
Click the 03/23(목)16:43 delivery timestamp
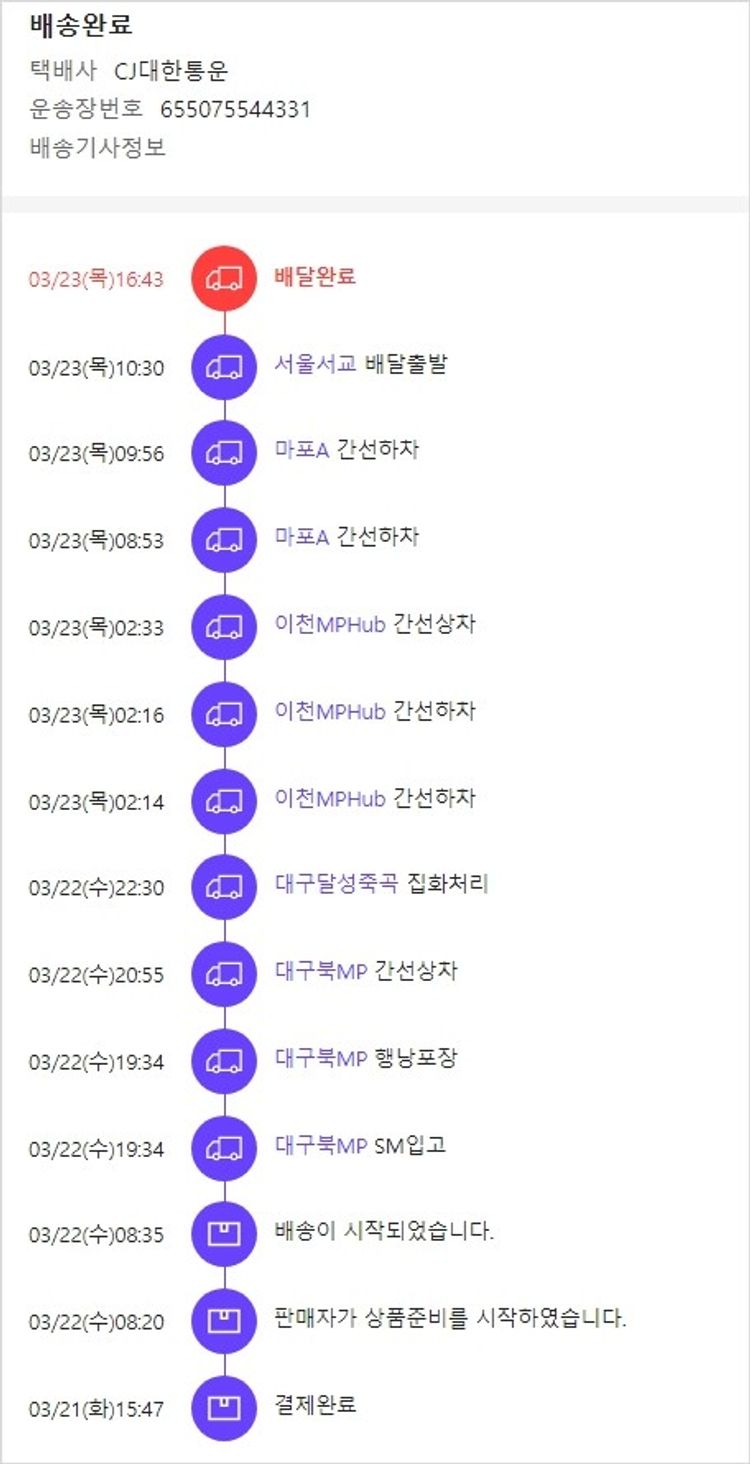(96, 279)
